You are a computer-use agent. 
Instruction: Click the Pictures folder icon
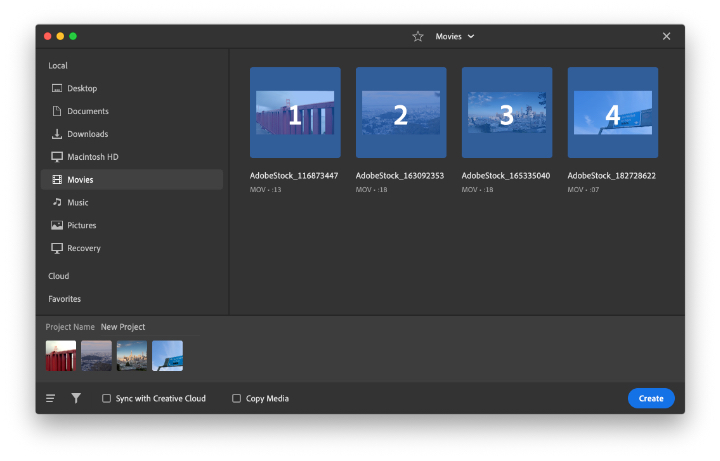point(57,225)
